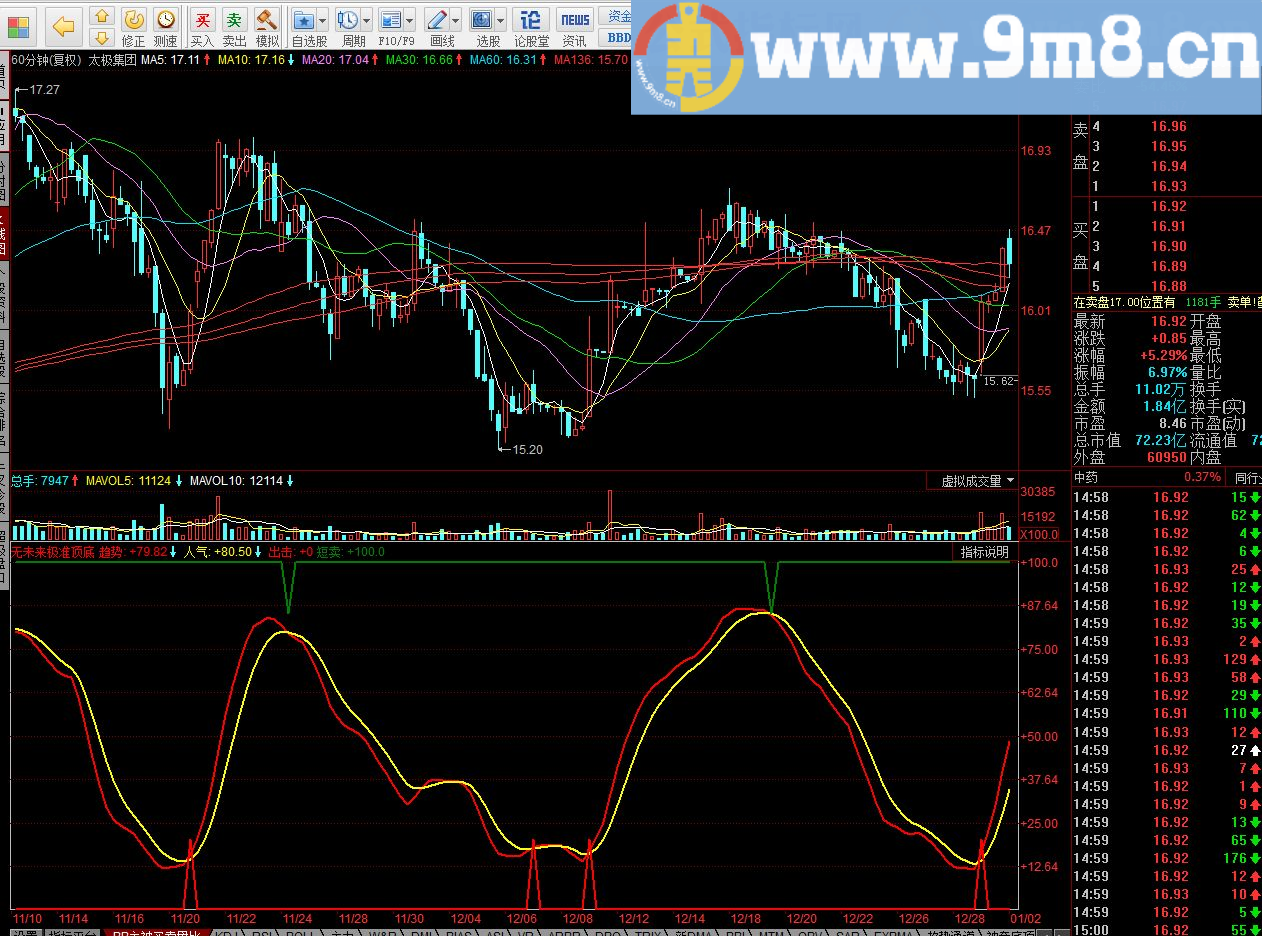1262x936 pixels.
Task: Go back with the yellow left arrow
Action: 63,25
